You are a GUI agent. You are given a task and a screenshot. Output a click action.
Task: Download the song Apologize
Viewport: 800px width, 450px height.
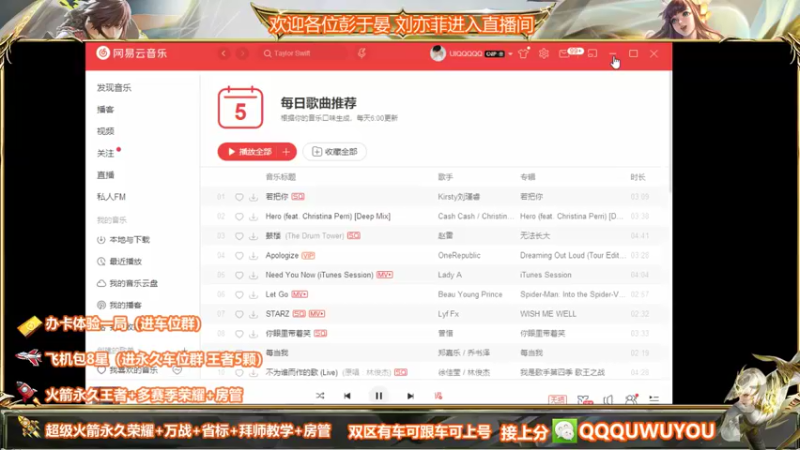click(253, 256)
